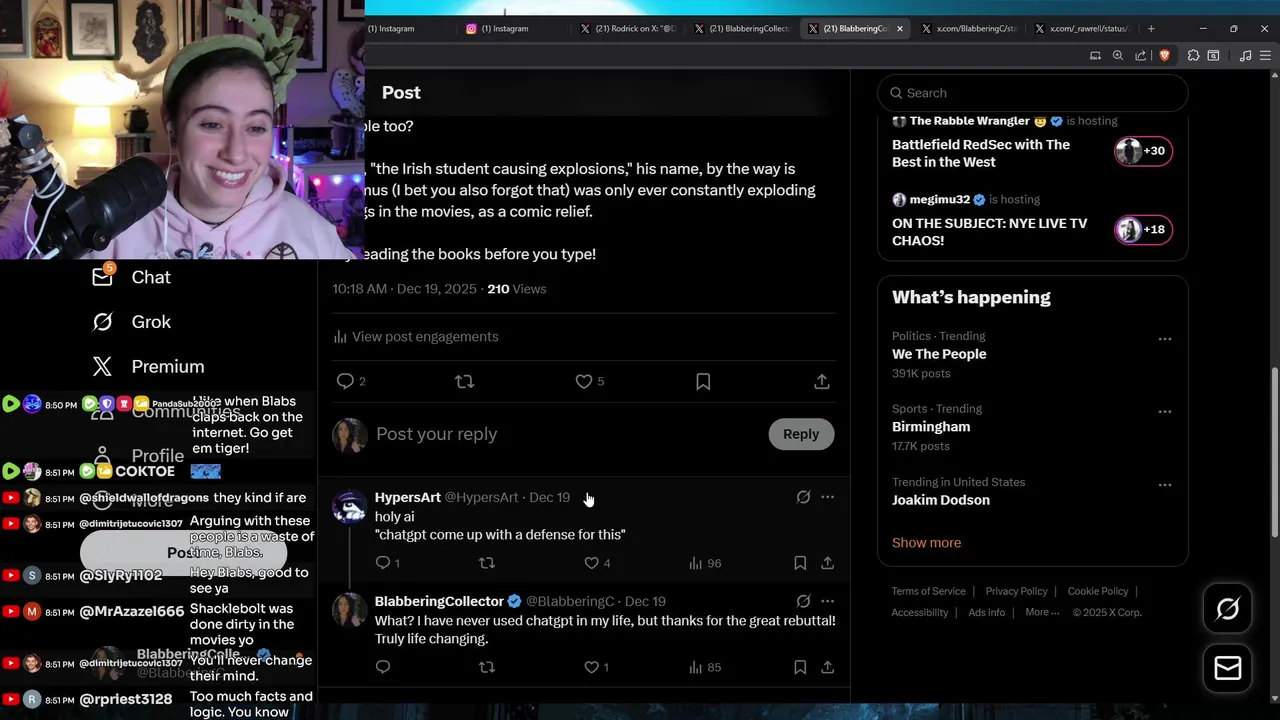Repost BlabberingCollector's reply

(487, 667)
